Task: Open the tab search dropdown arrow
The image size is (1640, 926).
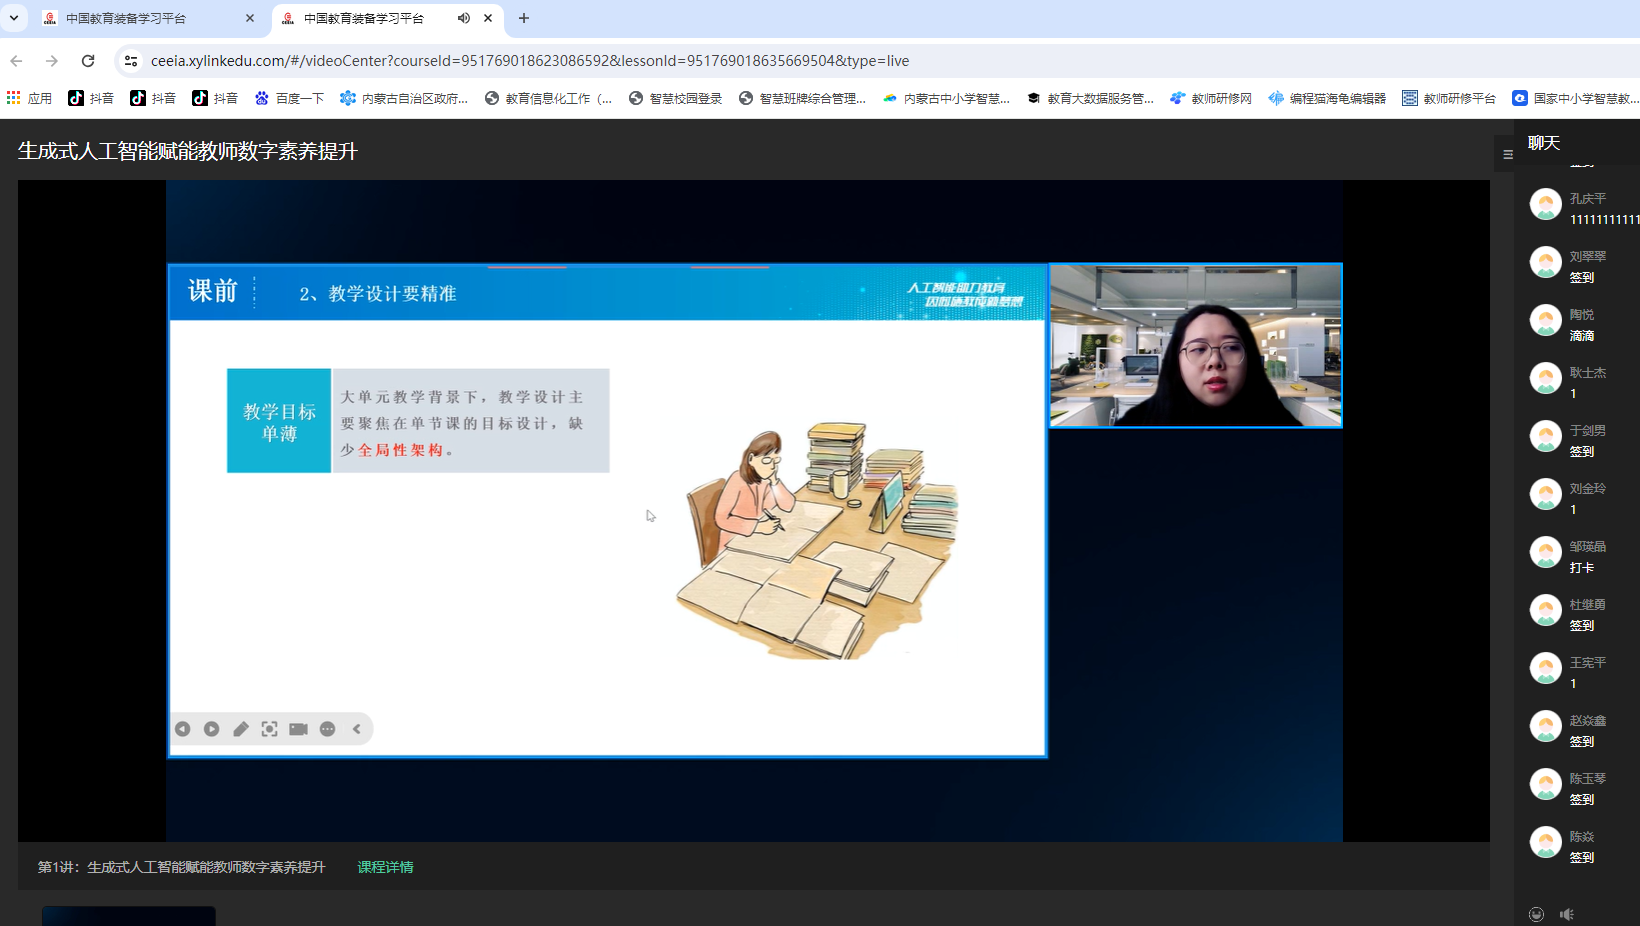Action: 14,18
